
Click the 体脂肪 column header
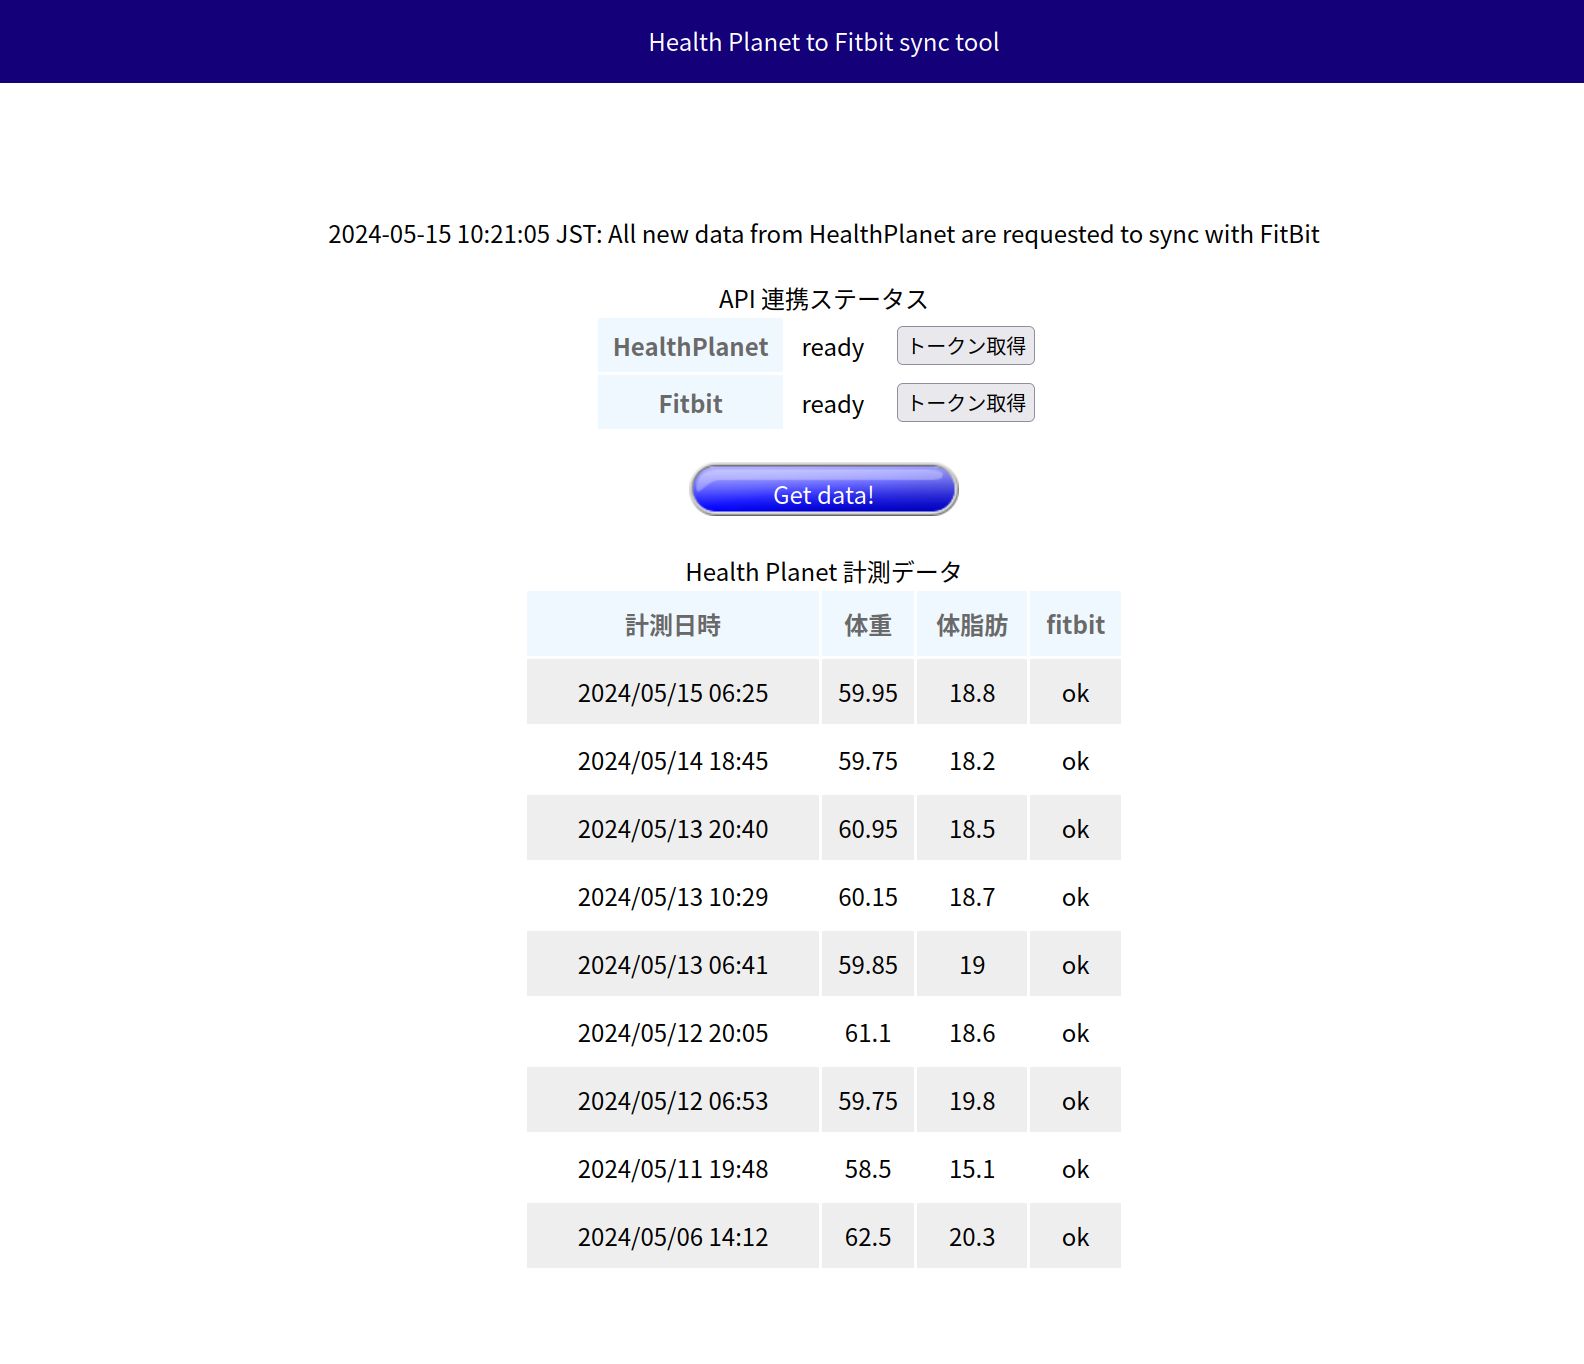click(x=972, y=625)
